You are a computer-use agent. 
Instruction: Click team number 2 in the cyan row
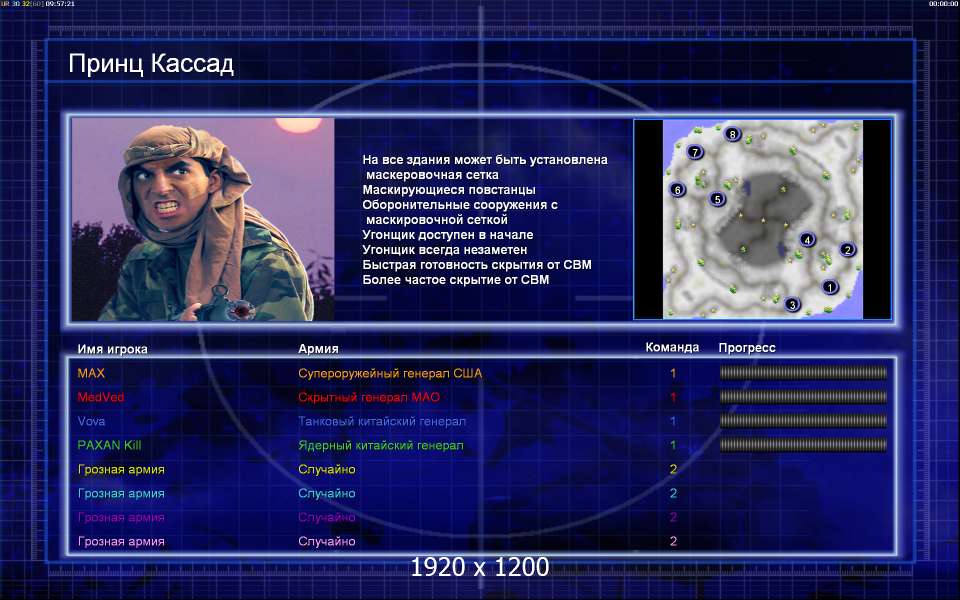673,493
